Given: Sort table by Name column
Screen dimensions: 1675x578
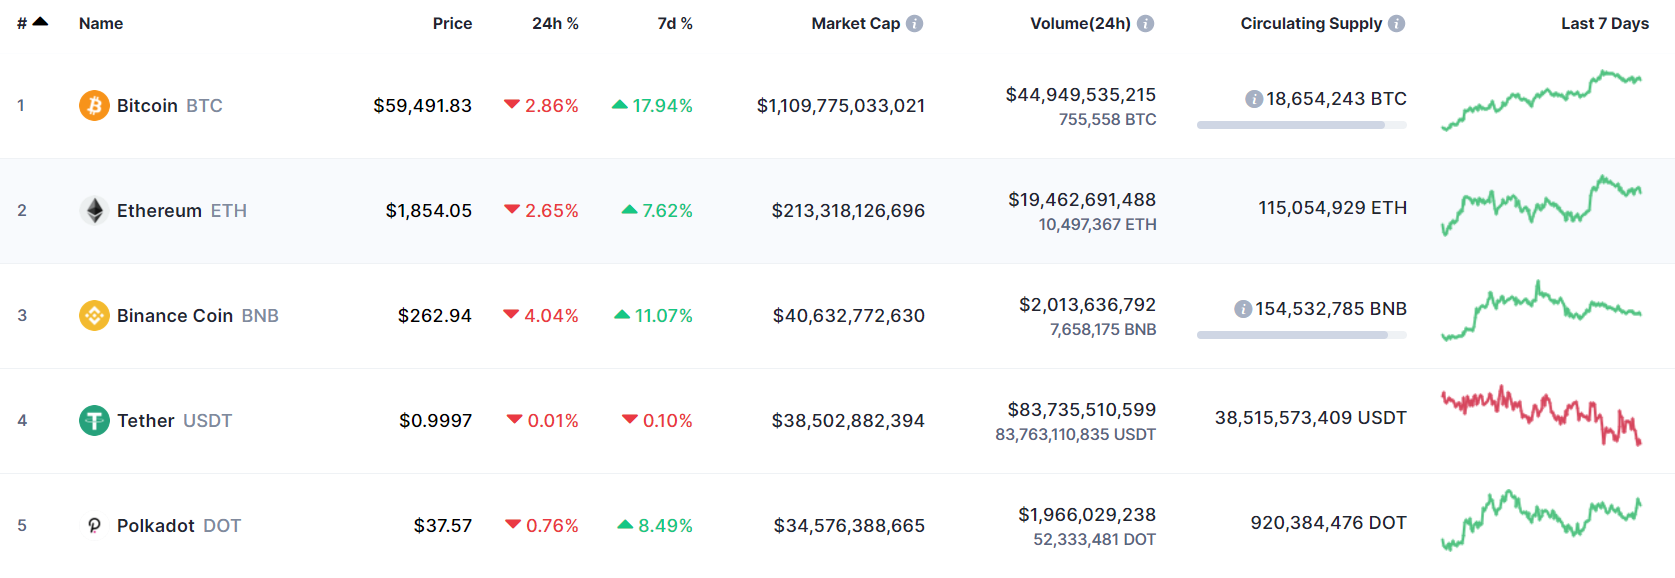Looking at the screenshot, I should [x=101, y=23].
